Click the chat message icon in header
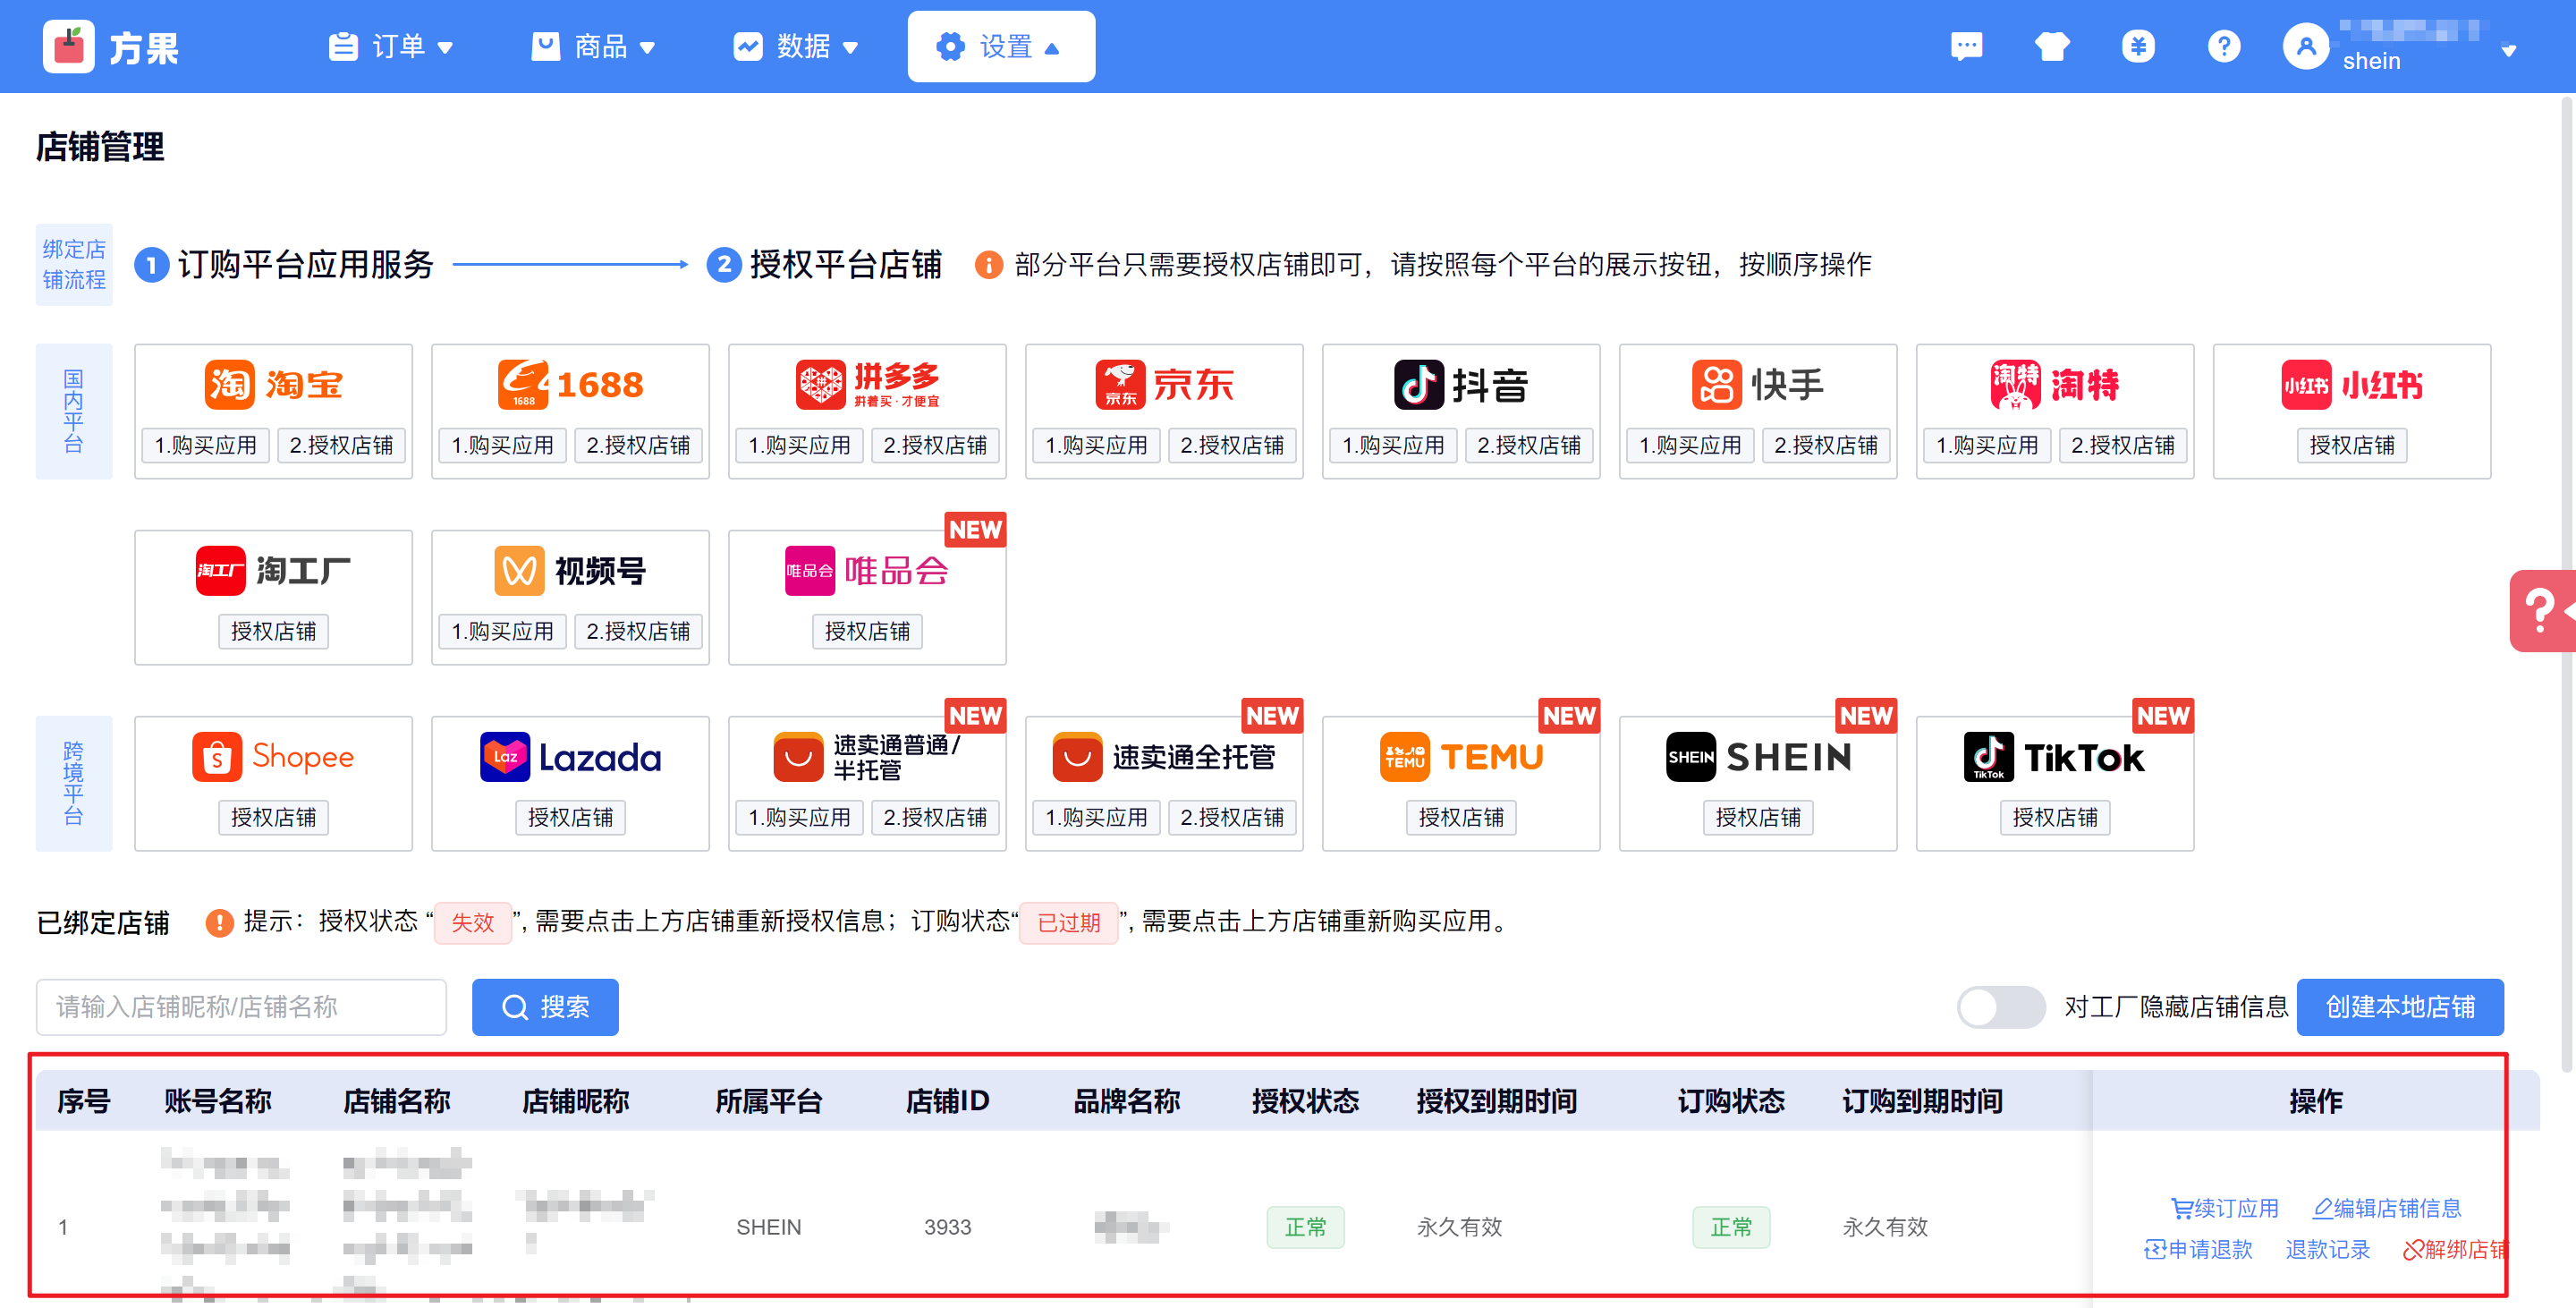 pyautogui.click(x=1966, y=46)
